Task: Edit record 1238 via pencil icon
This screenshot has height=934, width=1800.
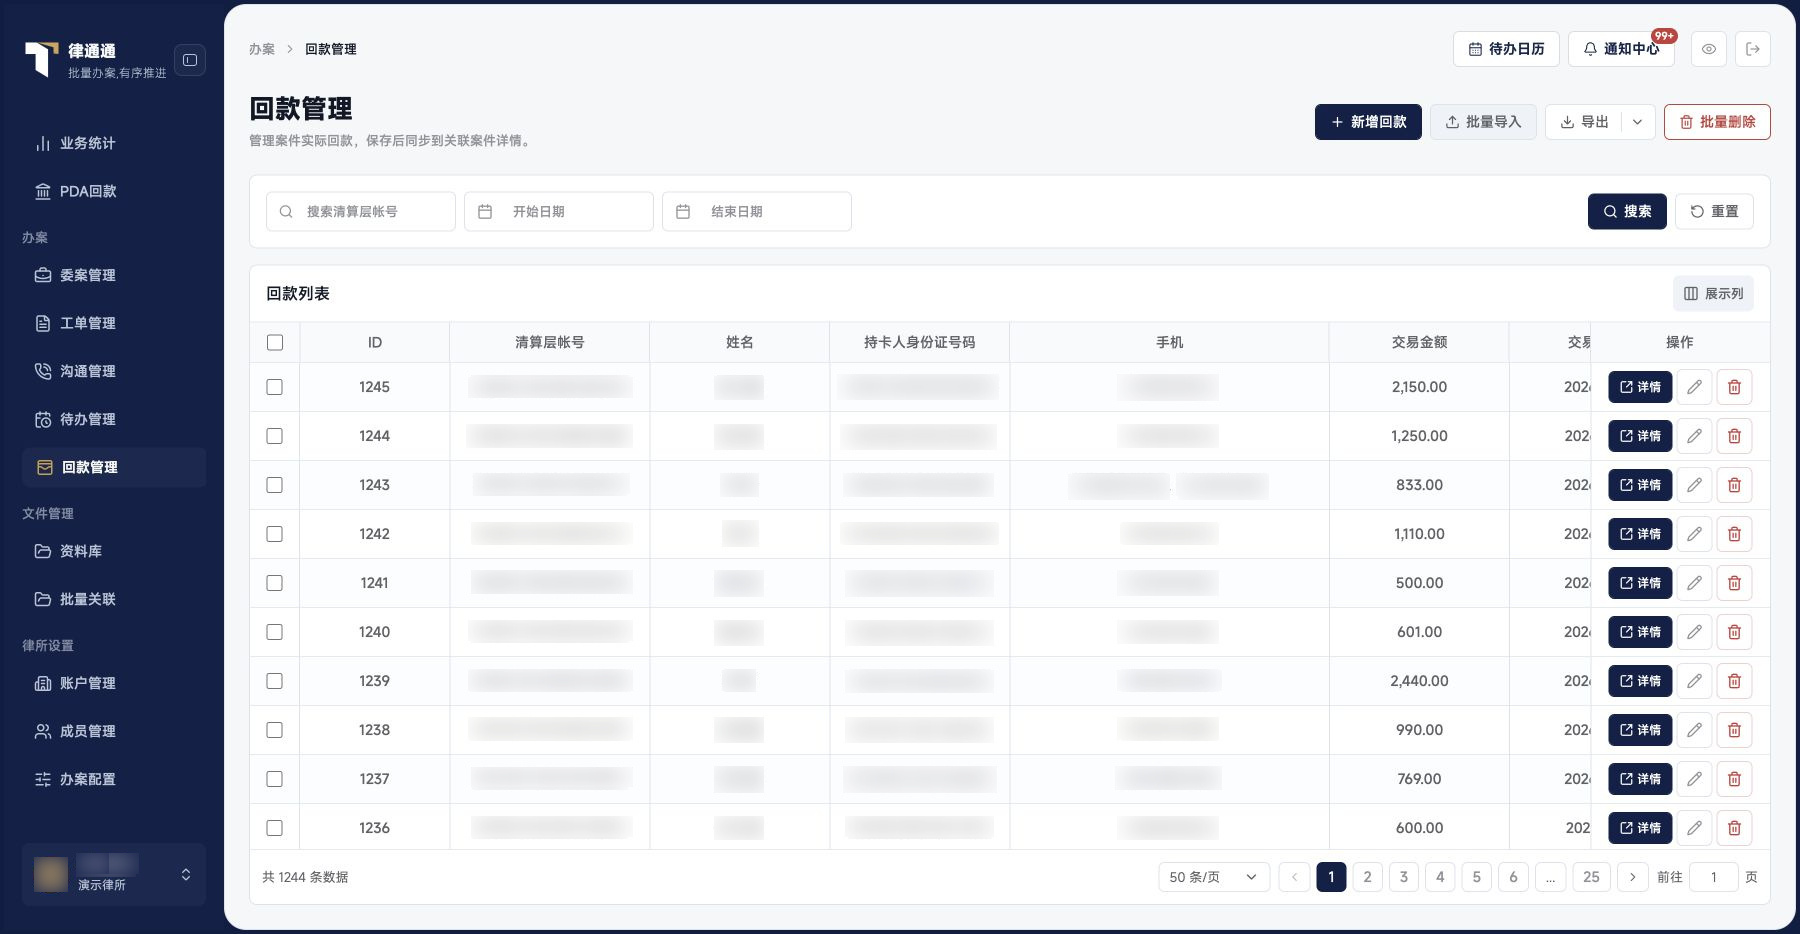Action: pos(1694,730)
